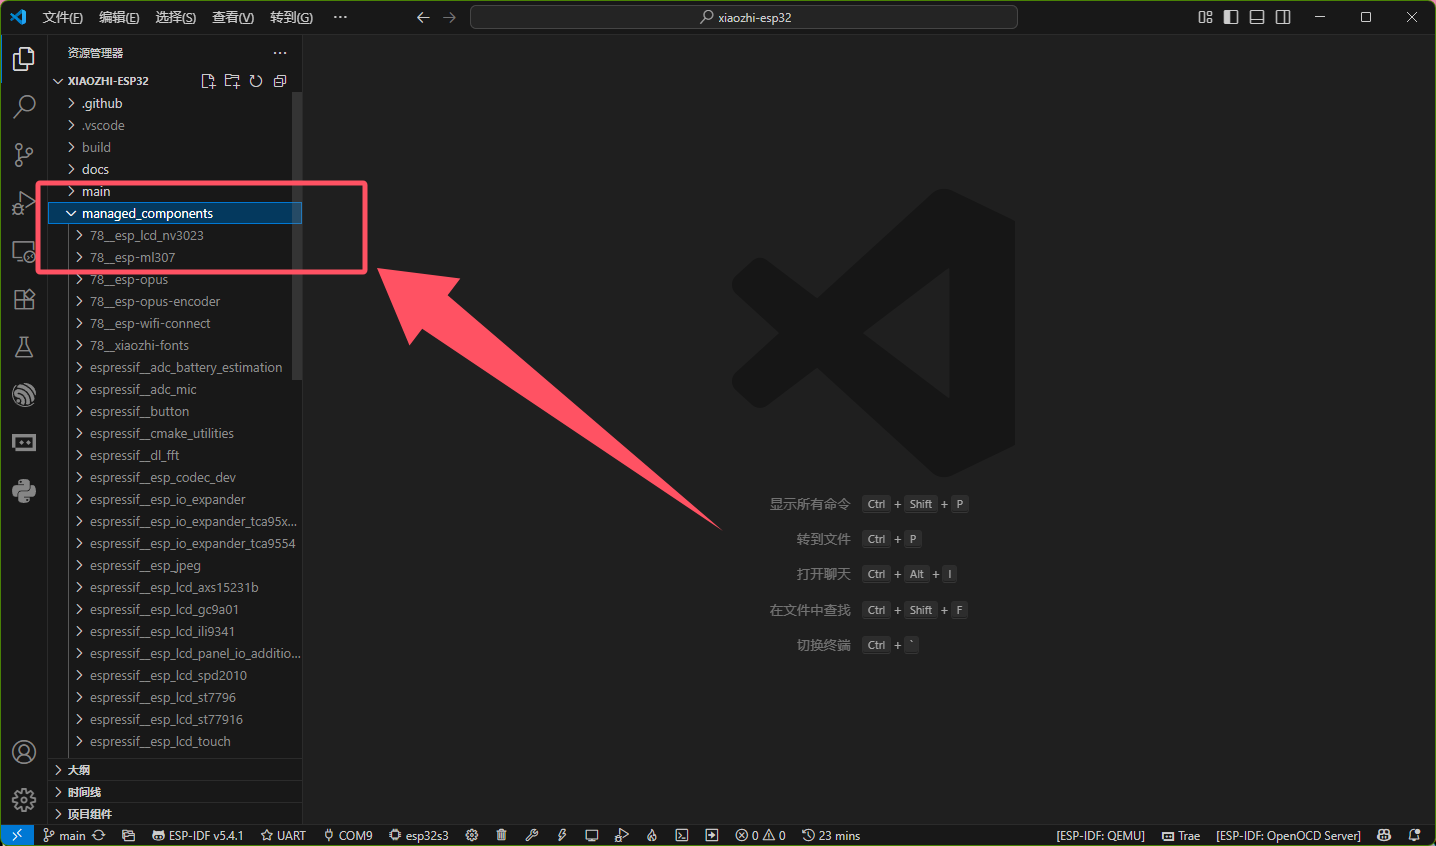Open the ESP-IDF Explorer icon in activity bar

click(24, 395)
